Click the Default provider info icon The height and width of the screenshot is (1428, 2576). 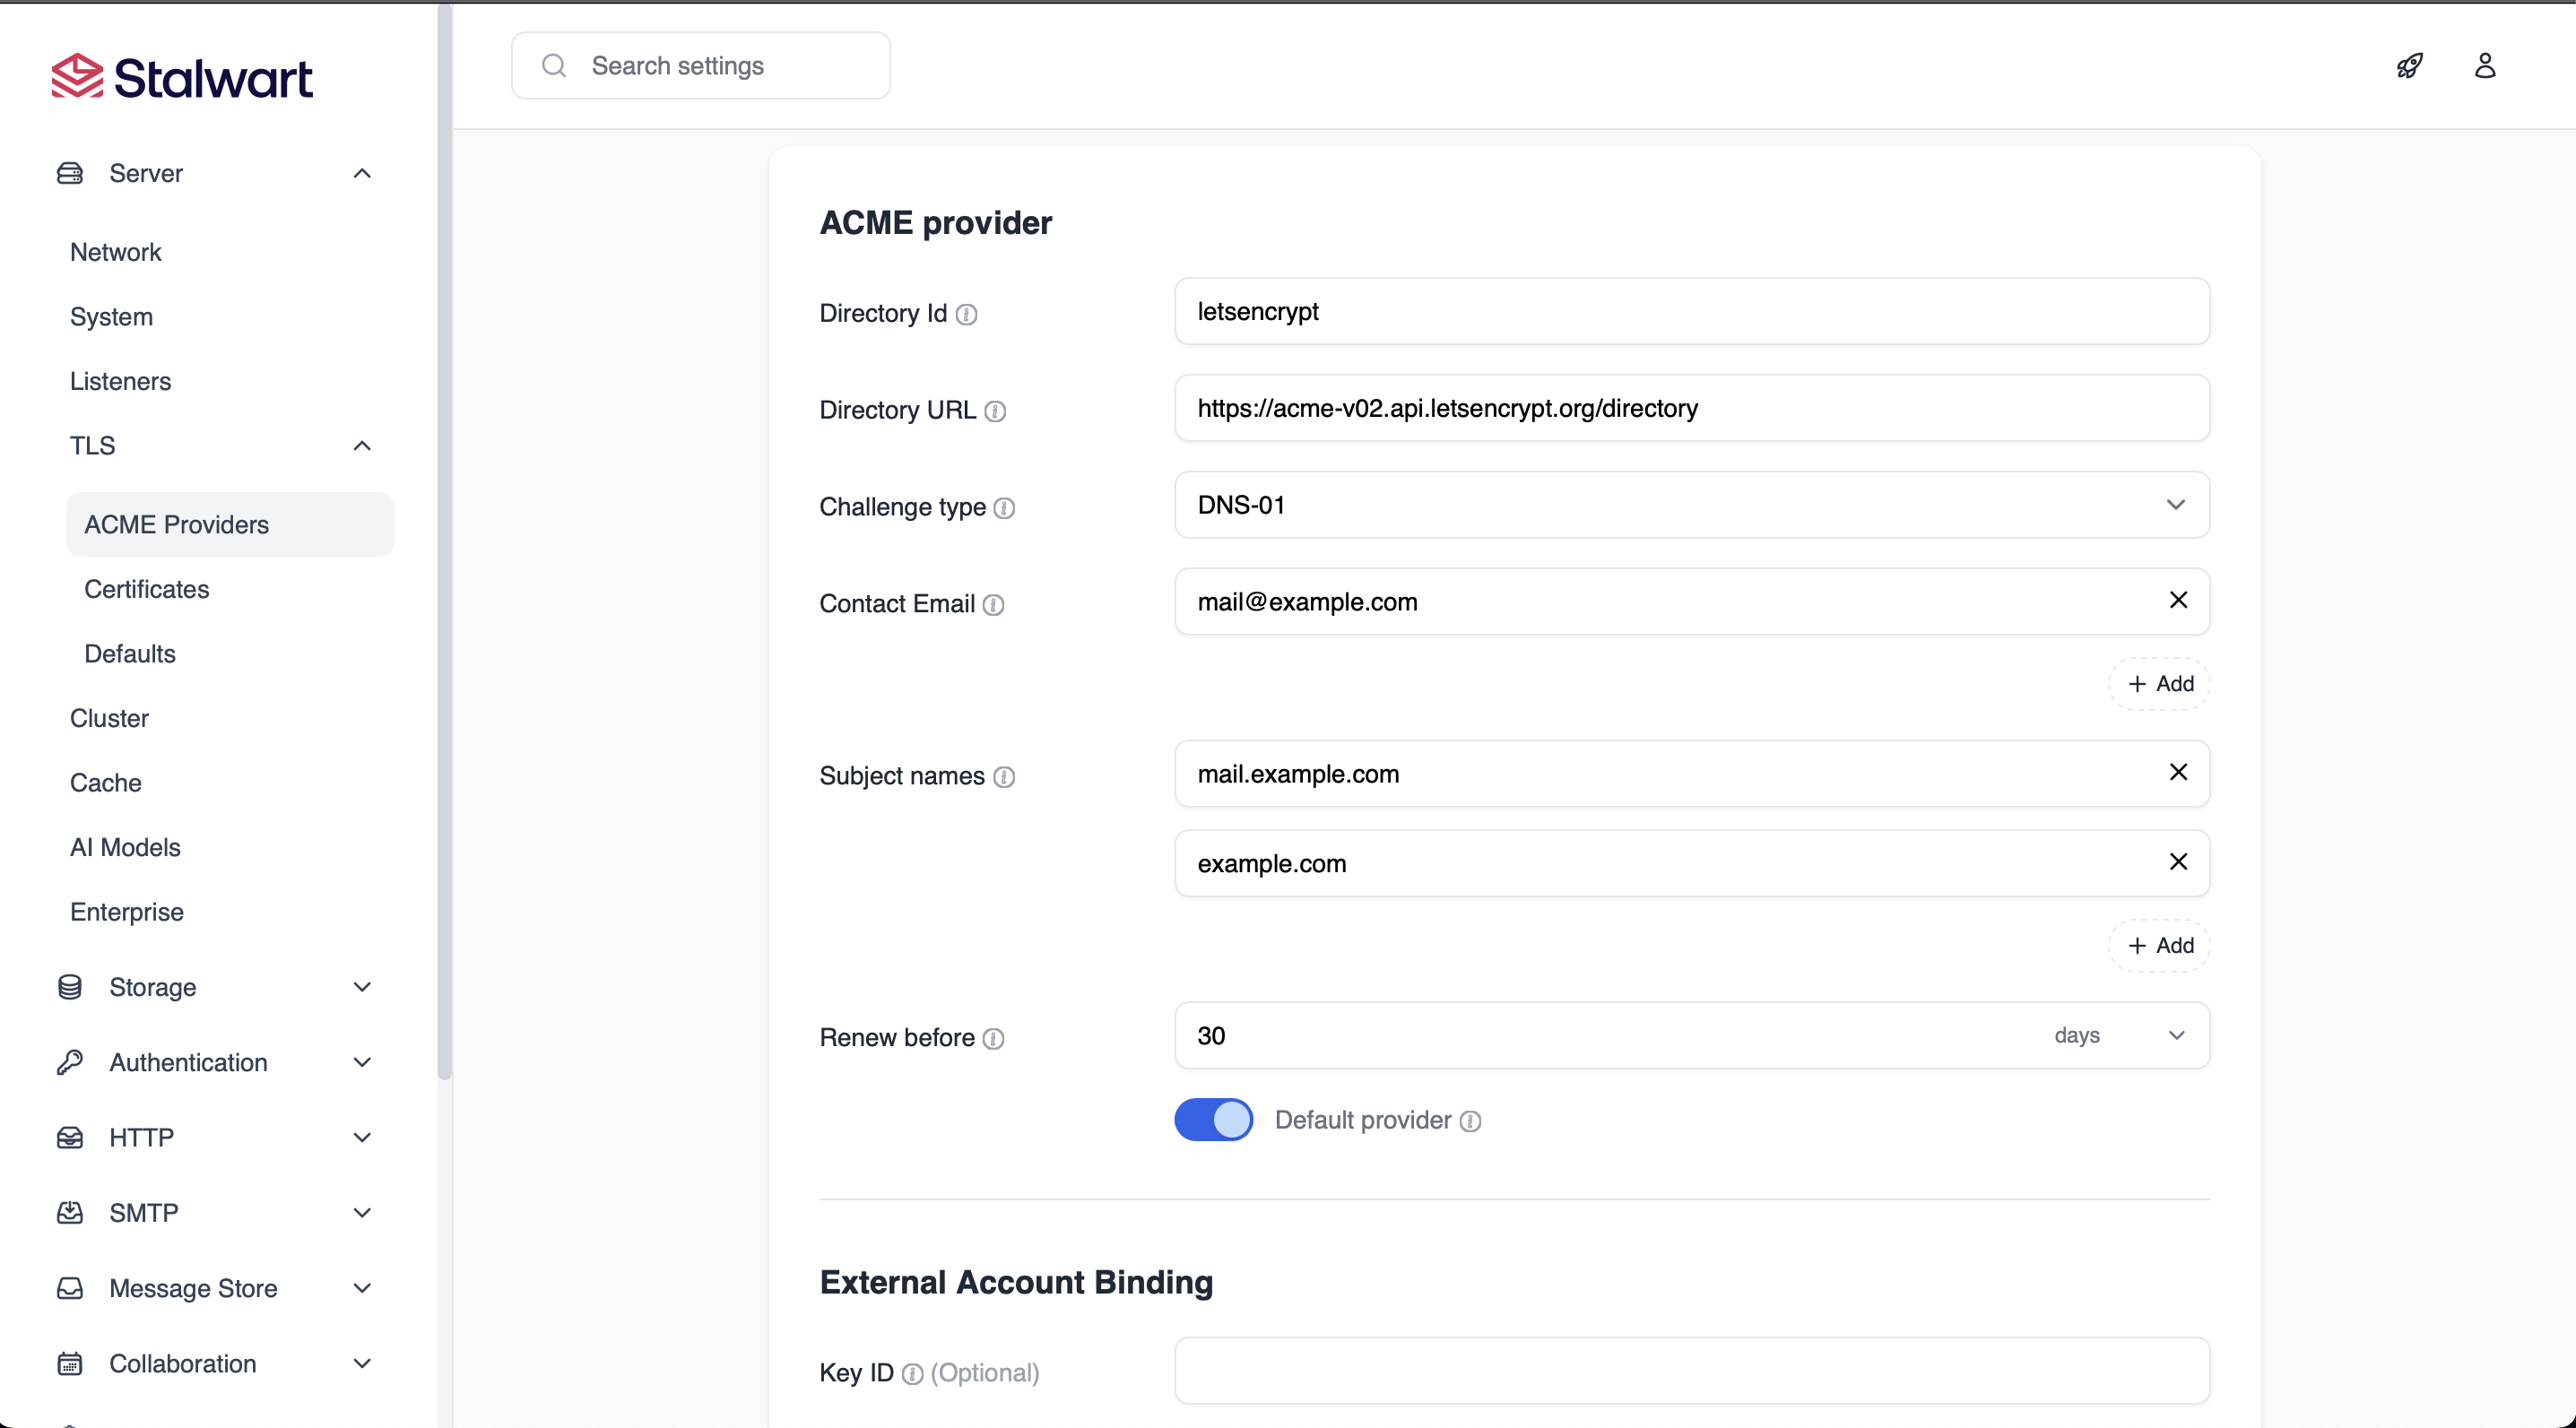point(1470,1121)
